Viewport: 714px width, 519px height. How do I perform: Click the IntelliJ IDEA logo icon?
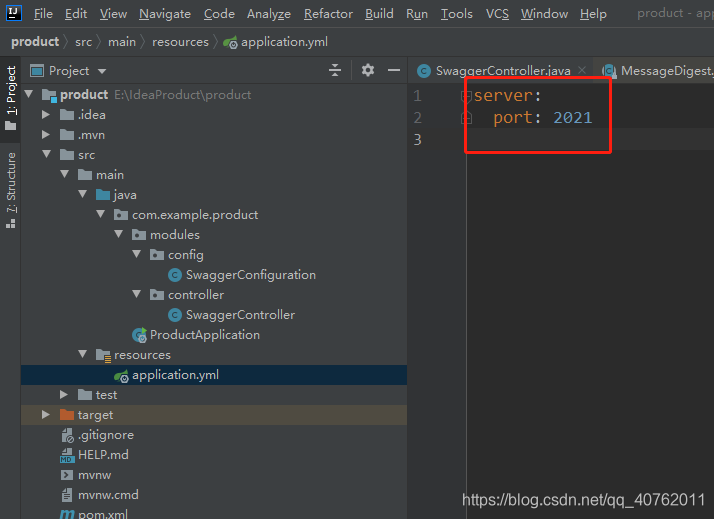click(14, 13)
